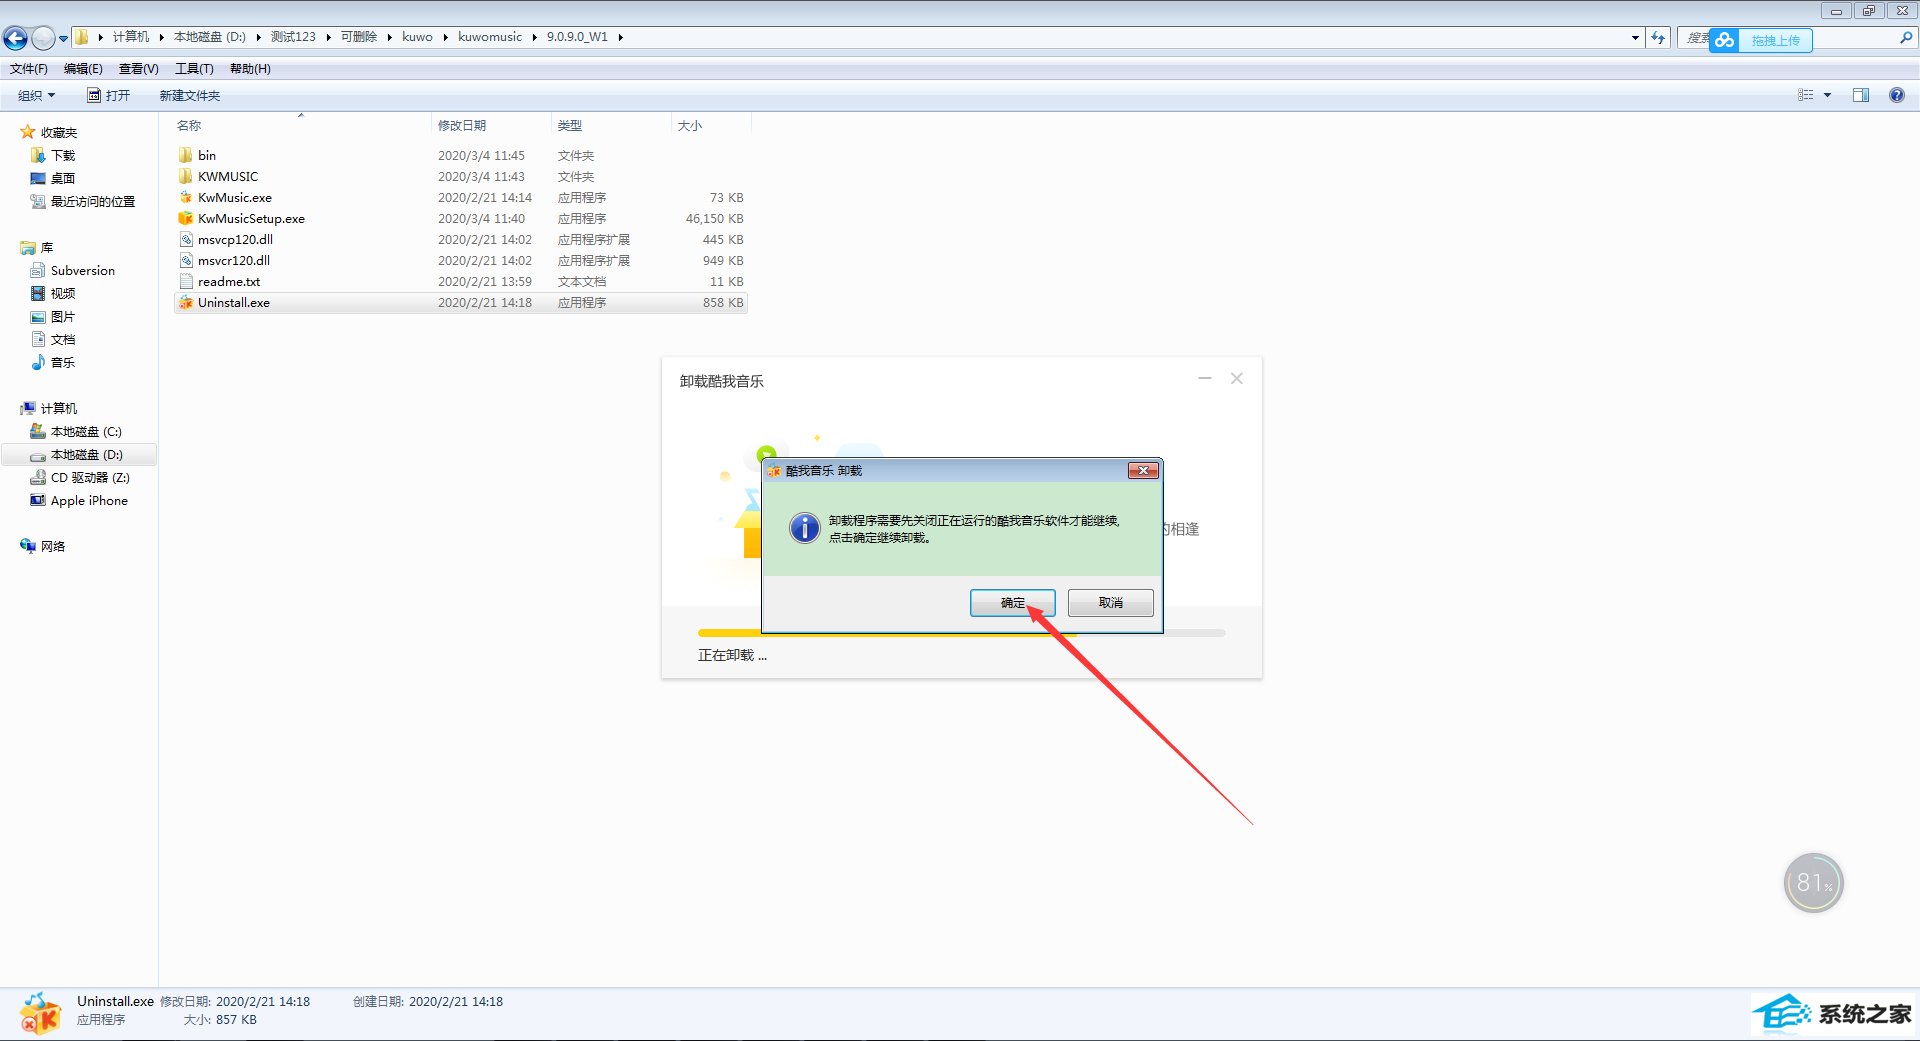Expand the arrow after kuwomusic breadcrumb
Viewport: 1920px width, 1041px height.
pos(535,37)
